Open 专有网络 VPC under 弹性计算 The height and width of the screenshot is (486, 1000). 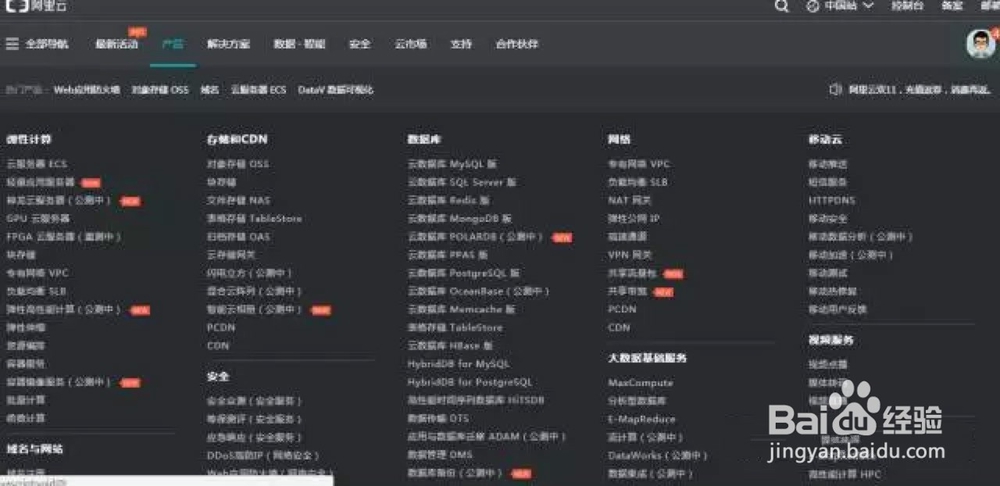pyautogui.click(x=38, y=273)
